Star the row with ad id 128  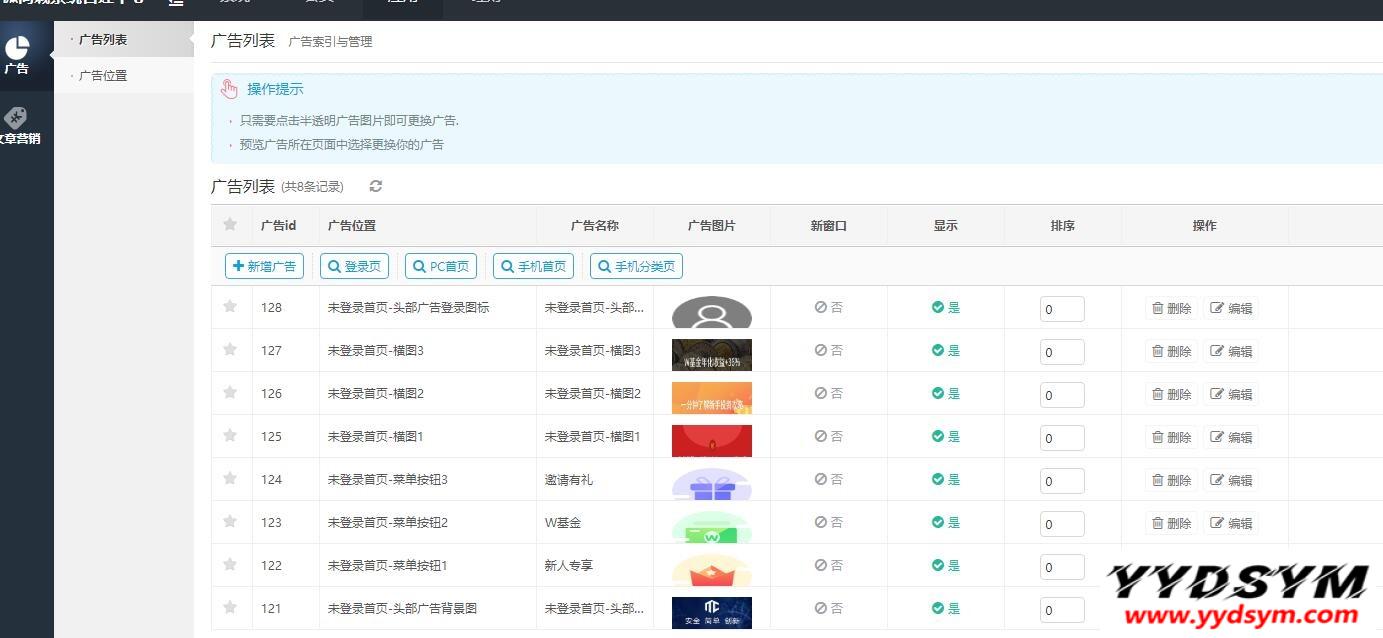(230, 307)
